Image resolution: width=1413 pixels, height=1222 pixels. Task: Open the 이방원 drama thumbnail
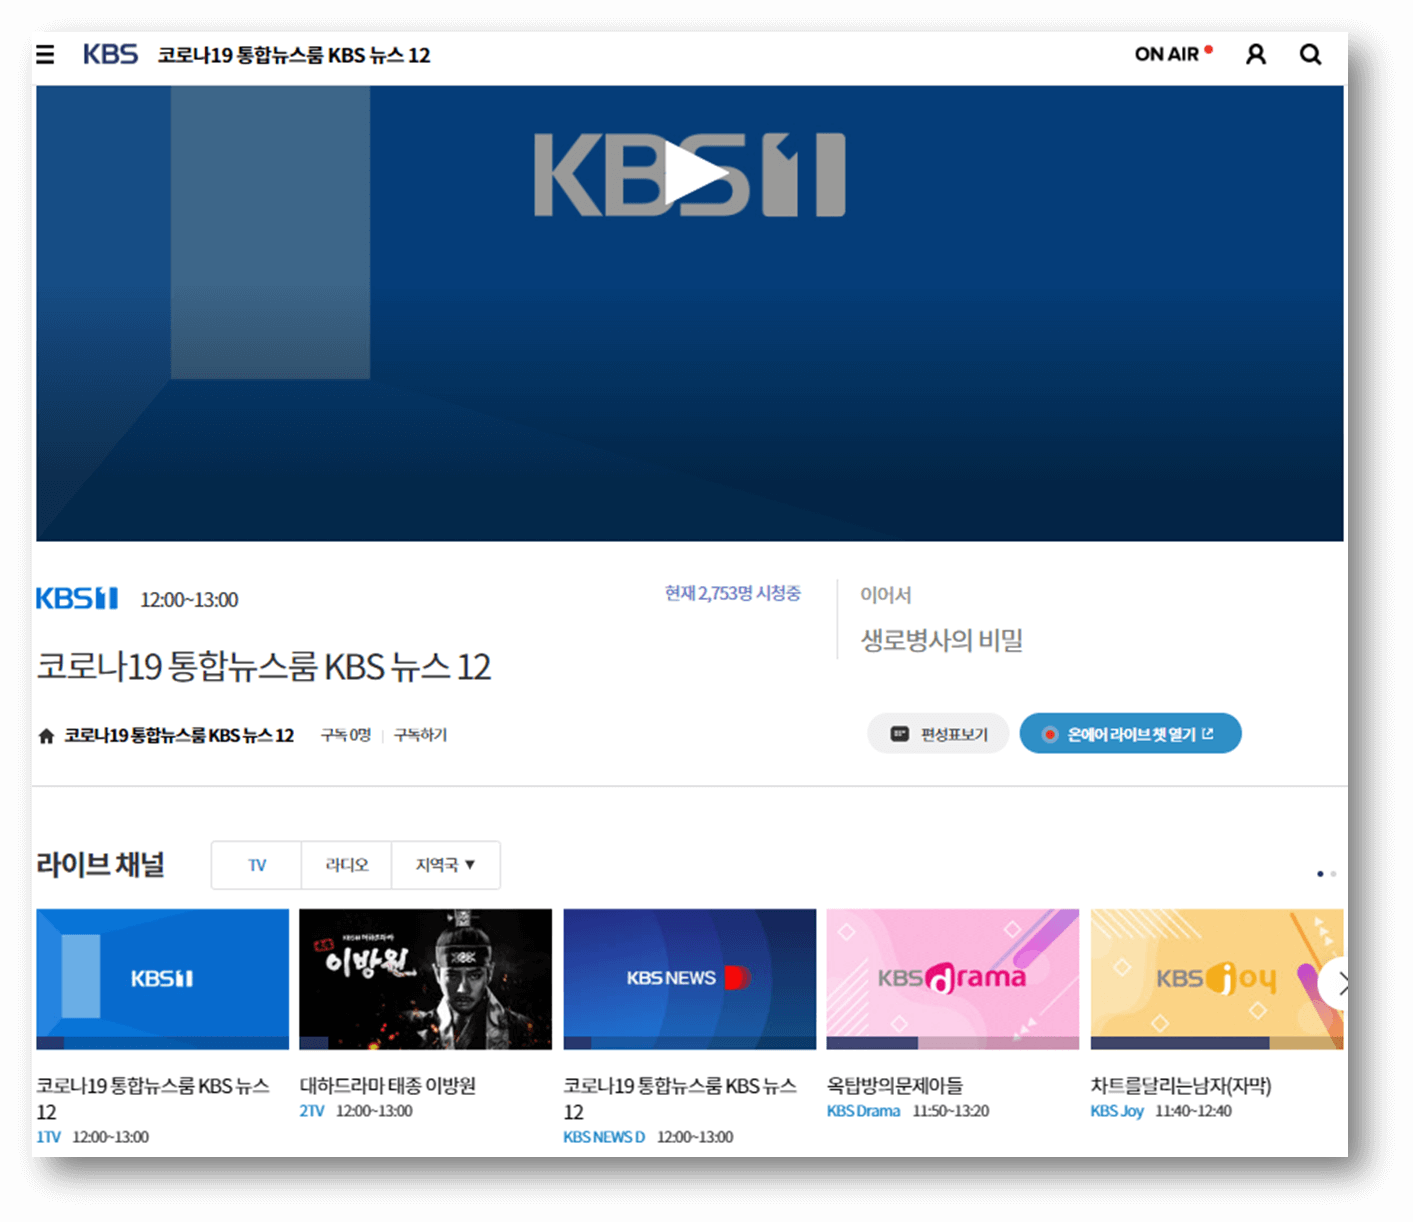click(425, 979)
